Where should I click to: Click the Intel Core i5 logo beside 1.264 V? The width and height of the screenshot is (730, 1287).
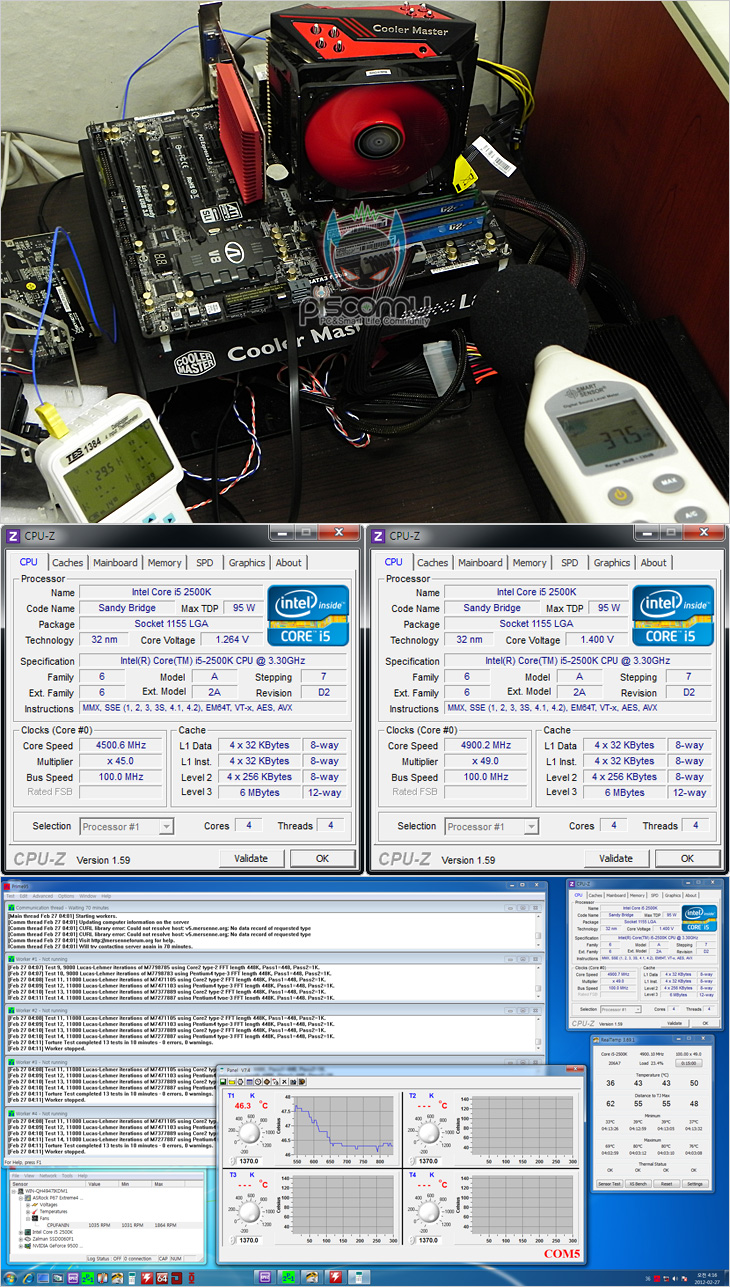[x=307, y=616]
